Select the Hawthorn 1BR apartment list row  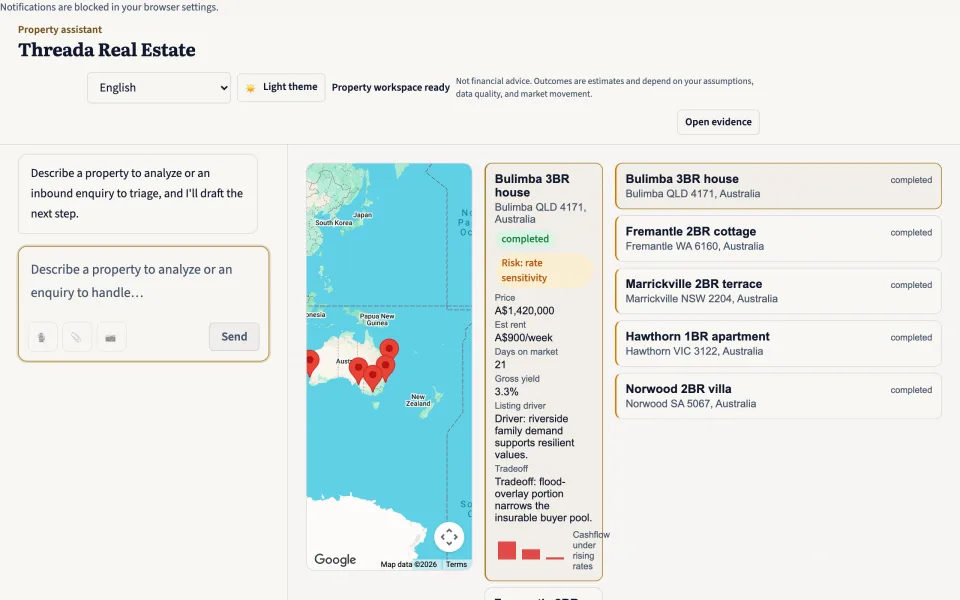[778, 343]
